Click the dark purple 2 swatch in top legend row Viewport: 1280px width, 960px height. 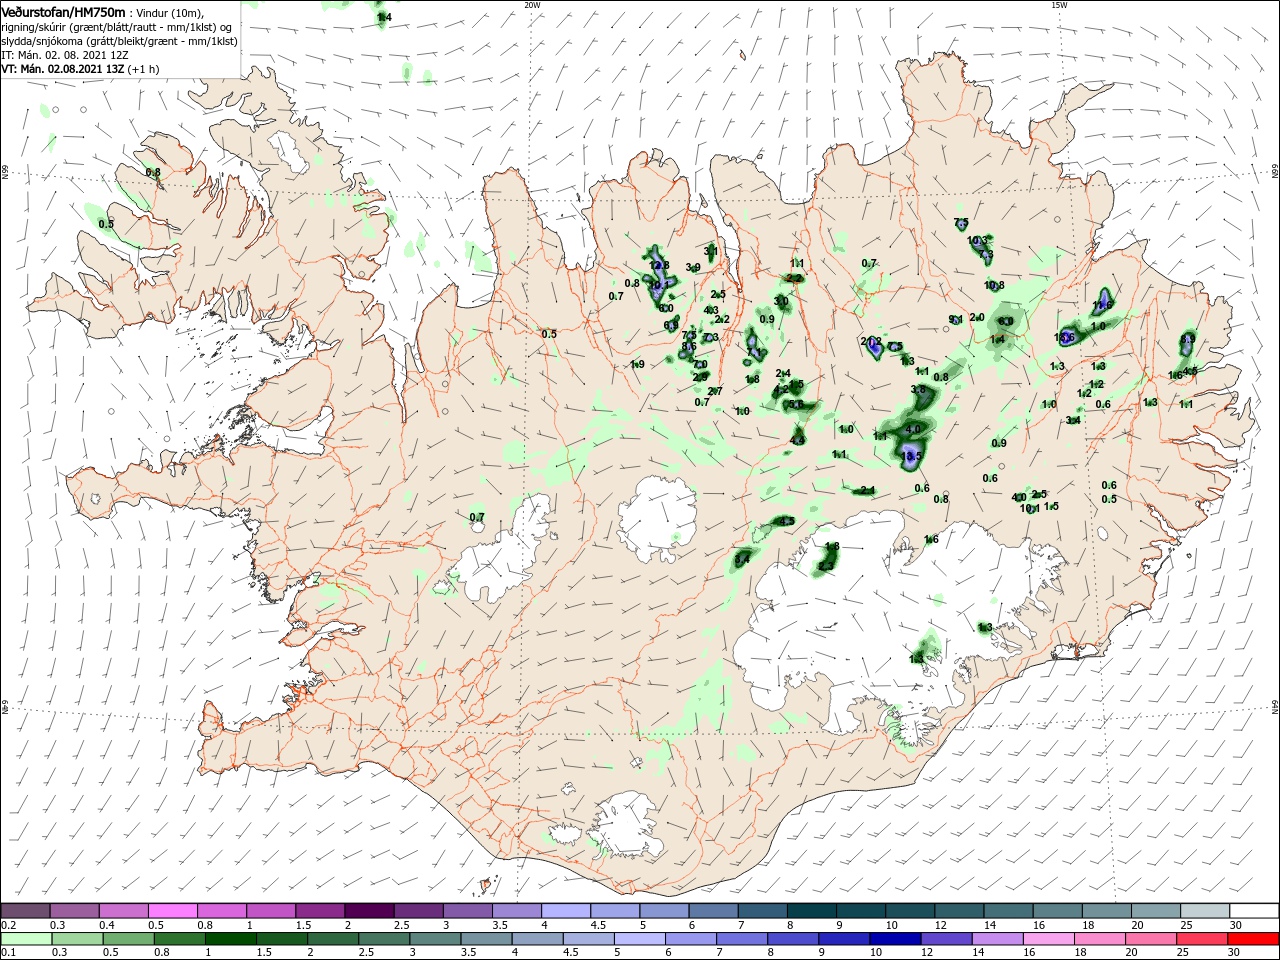(368, 910)
